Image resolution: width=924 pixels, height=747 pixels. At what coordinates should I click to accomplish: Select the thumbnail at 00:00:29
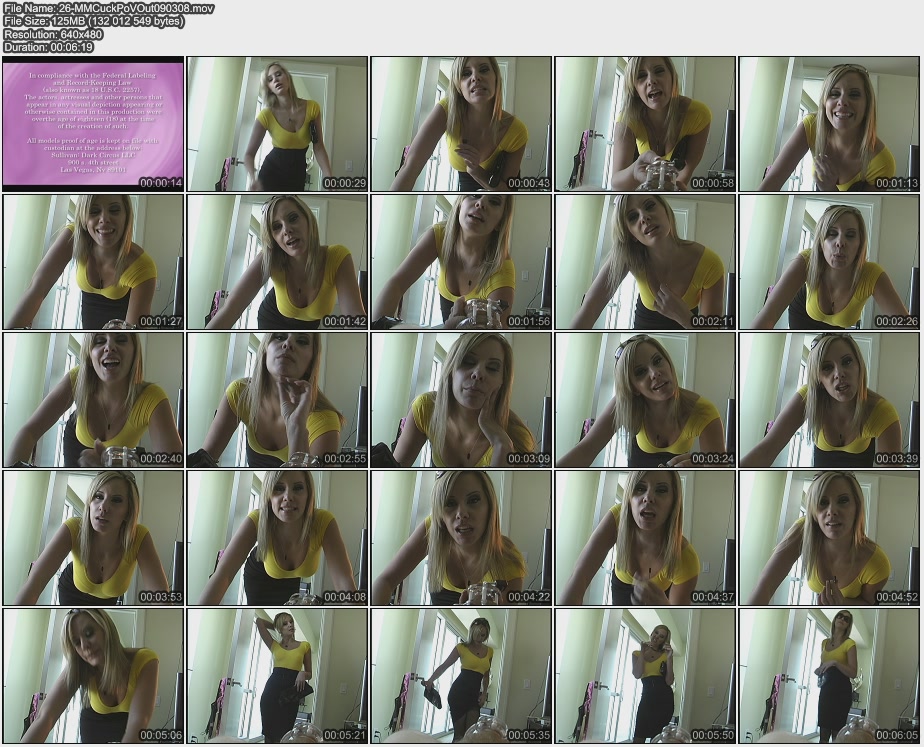click(x=277, y=124)
